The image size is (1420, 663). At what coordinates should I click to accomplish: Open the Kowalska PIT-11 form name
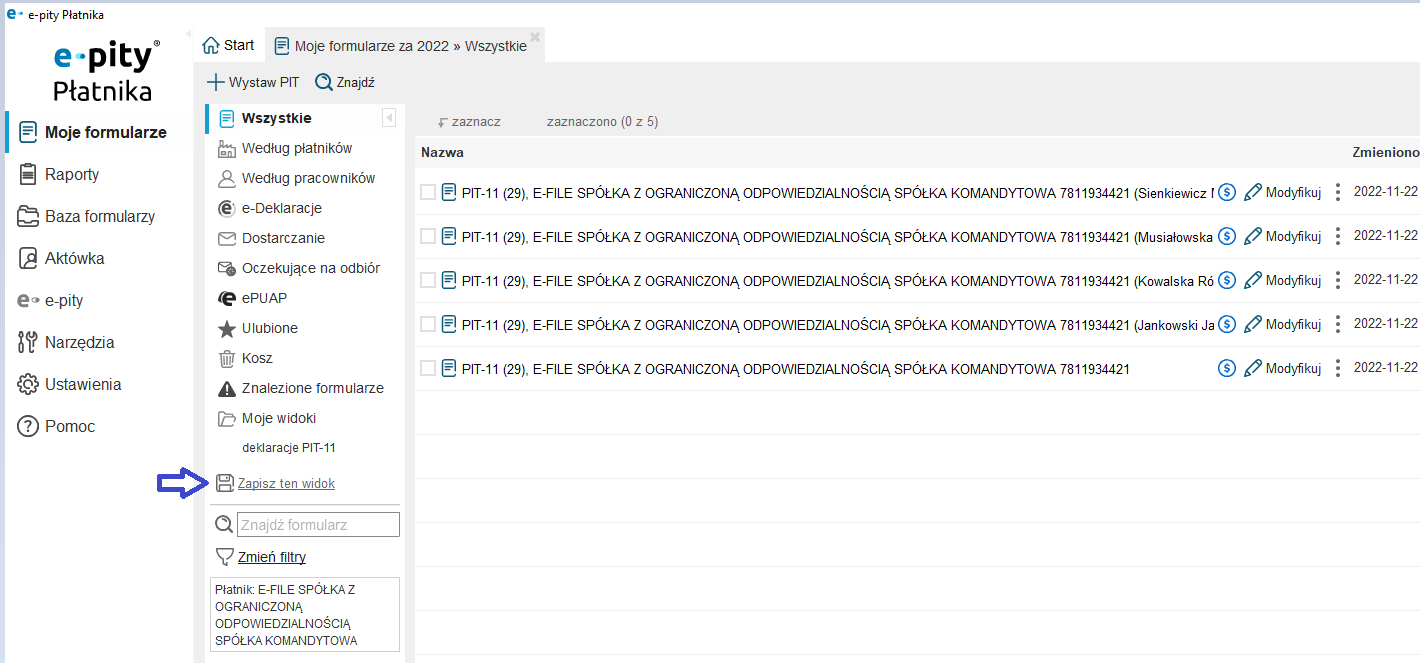tap(838, 281)
